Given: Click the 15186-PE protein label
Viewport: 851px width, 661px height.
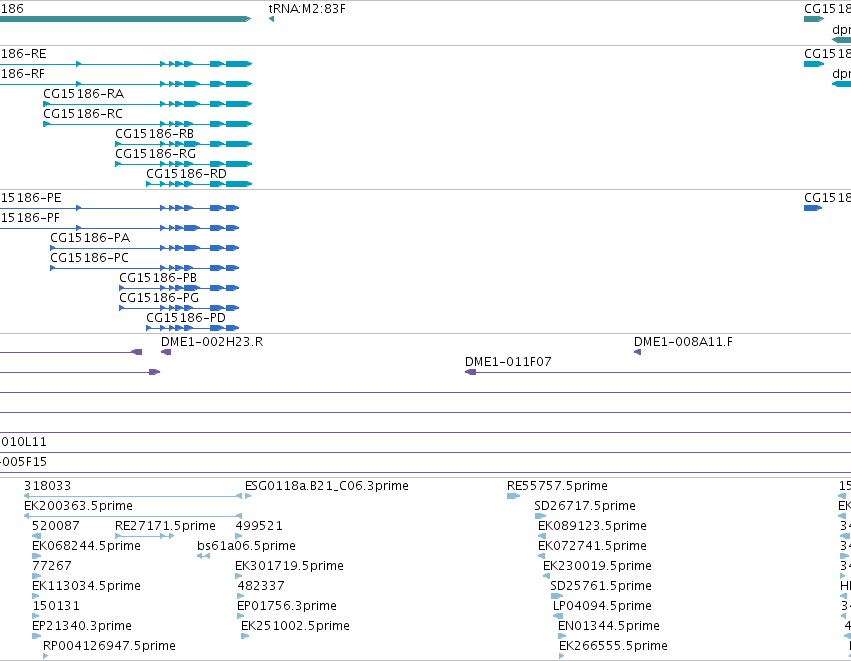Looking at the screenshot, I should tap(31, 198).
